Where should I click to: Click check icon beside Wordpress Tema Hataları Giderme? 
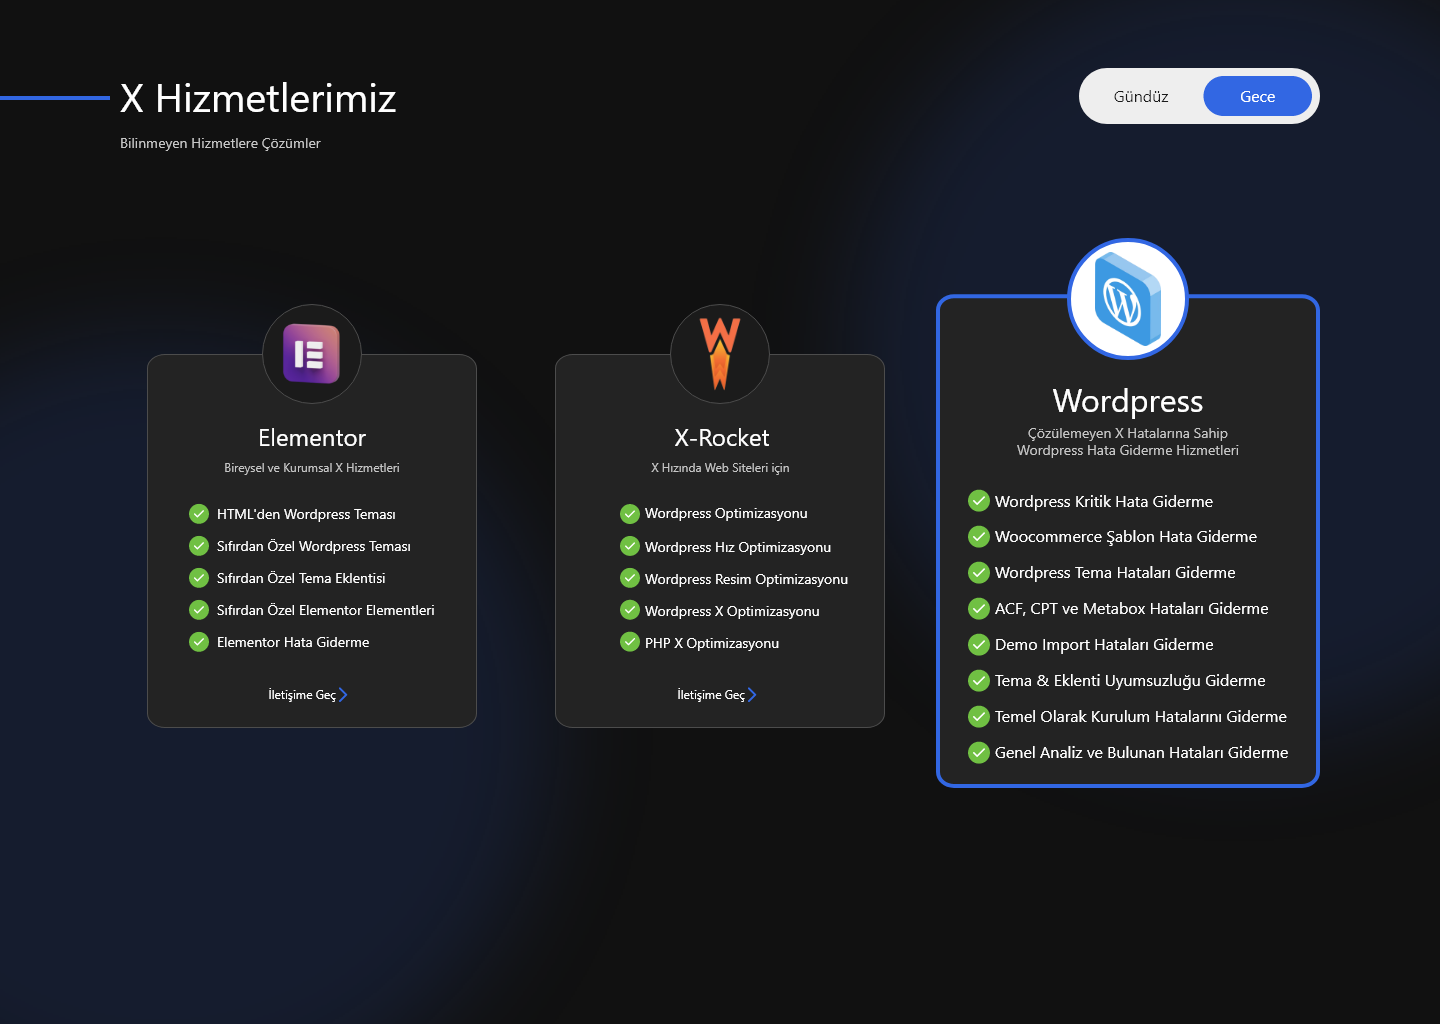(979, 573)
